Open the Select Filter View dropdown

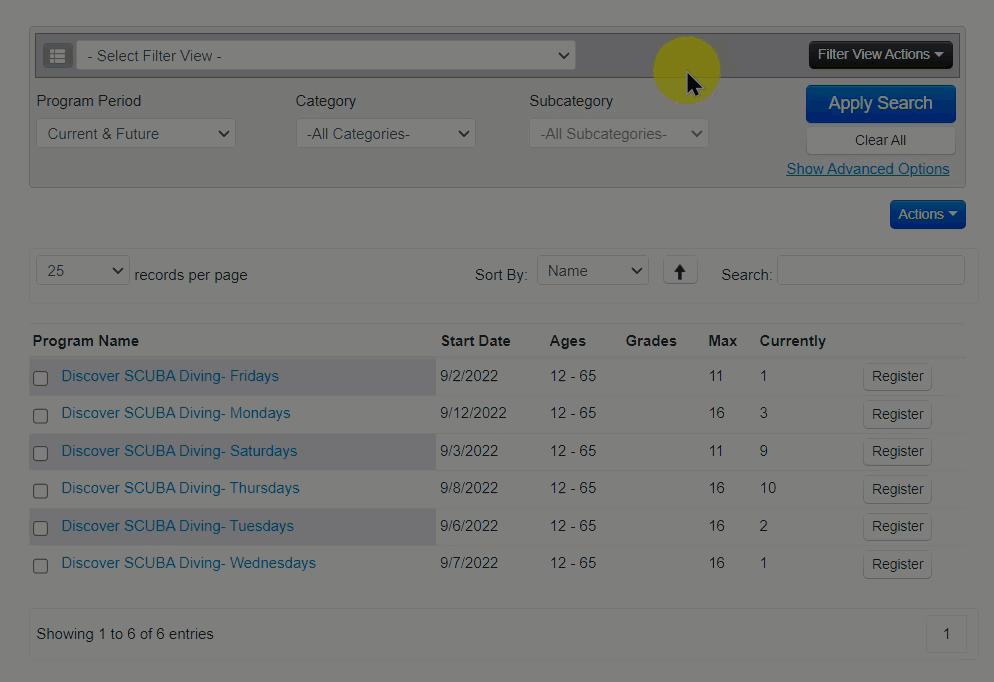(326, 56)
